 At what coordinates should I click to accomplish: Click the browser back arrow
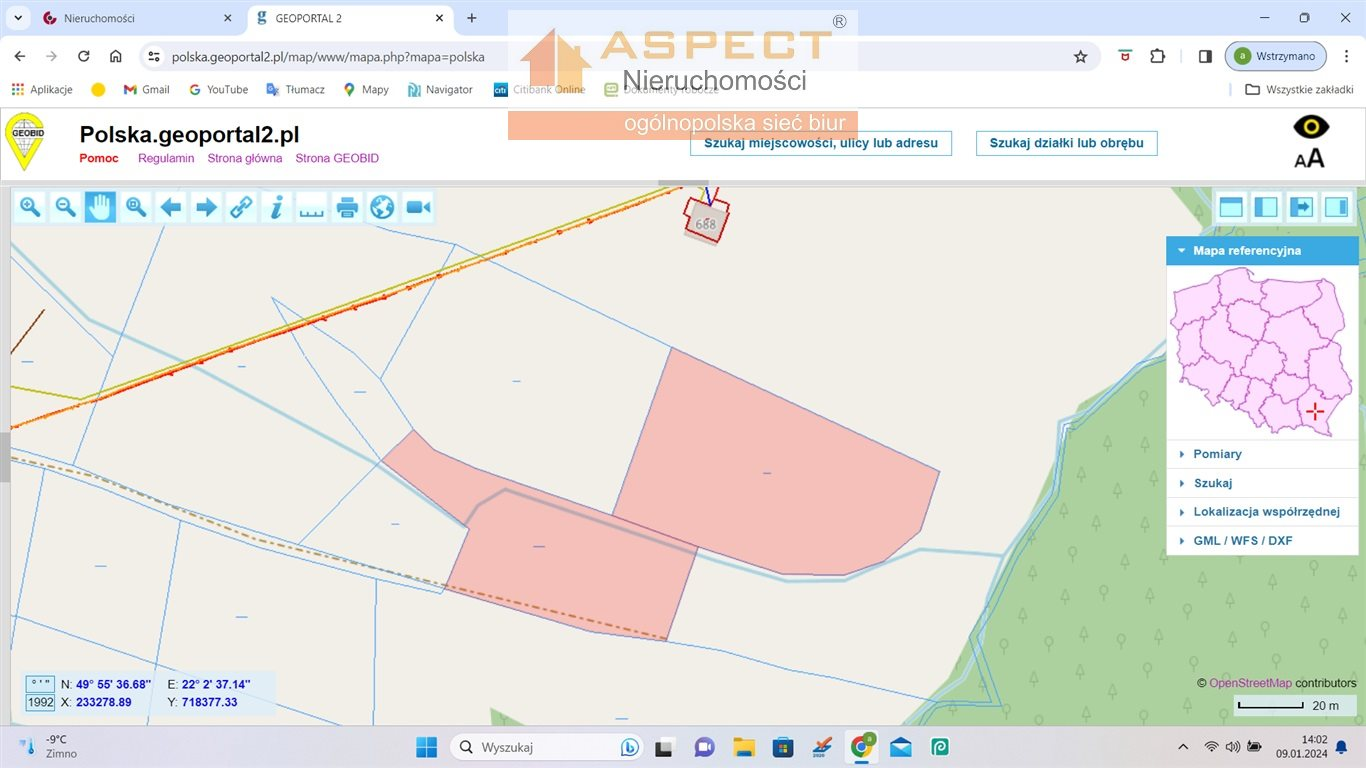click(20, 57)
